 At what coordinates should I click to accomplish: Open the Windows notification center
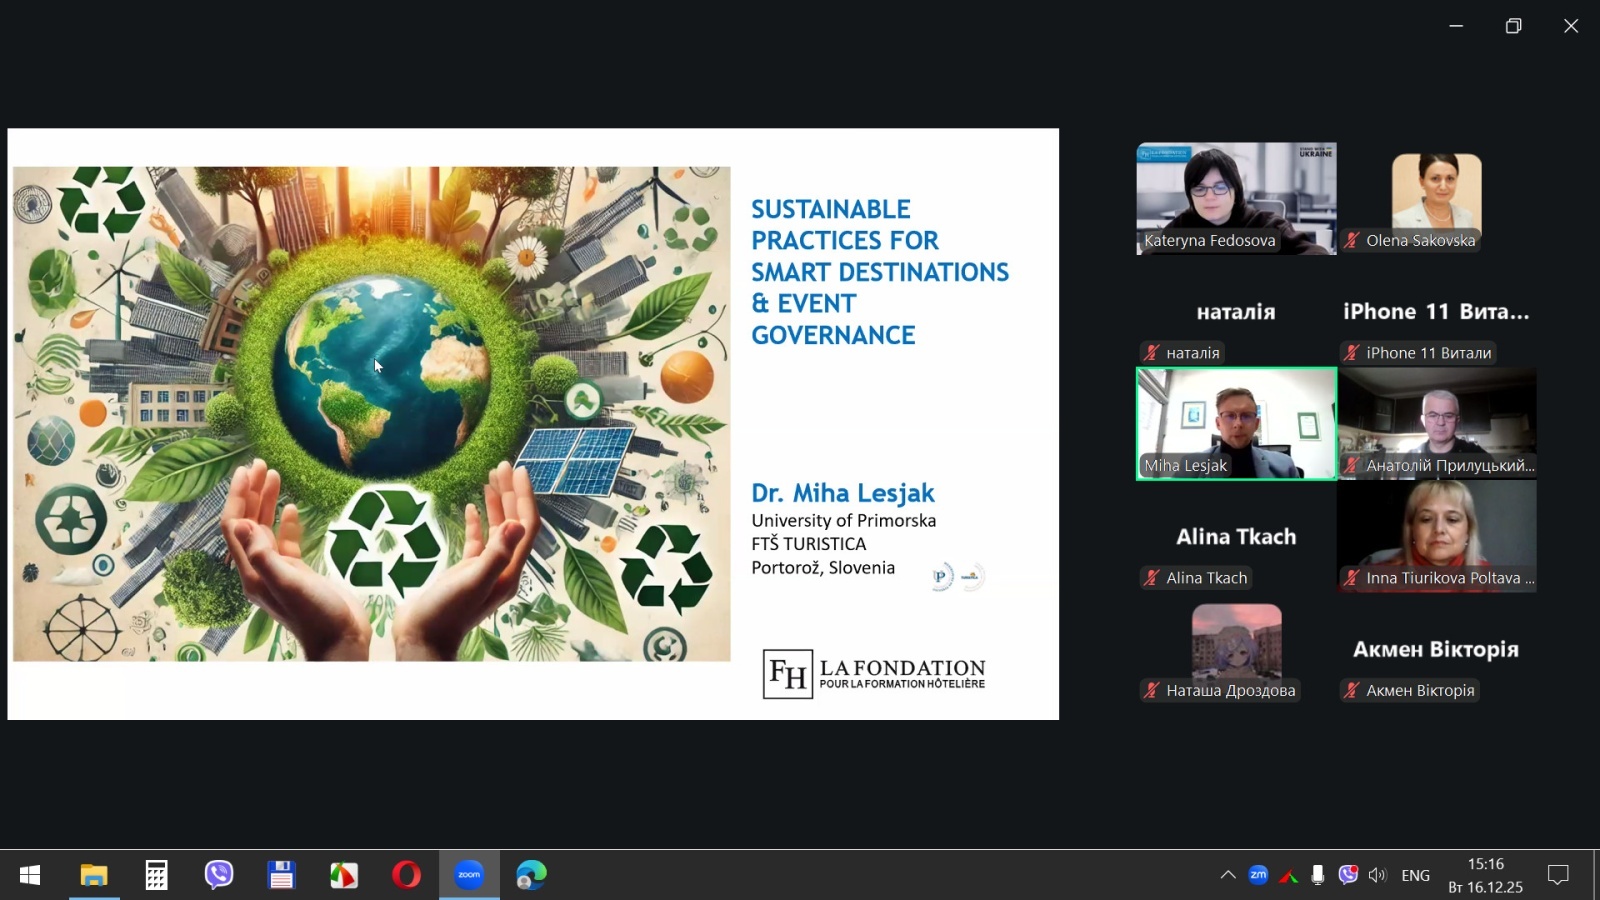[1558, 875]
